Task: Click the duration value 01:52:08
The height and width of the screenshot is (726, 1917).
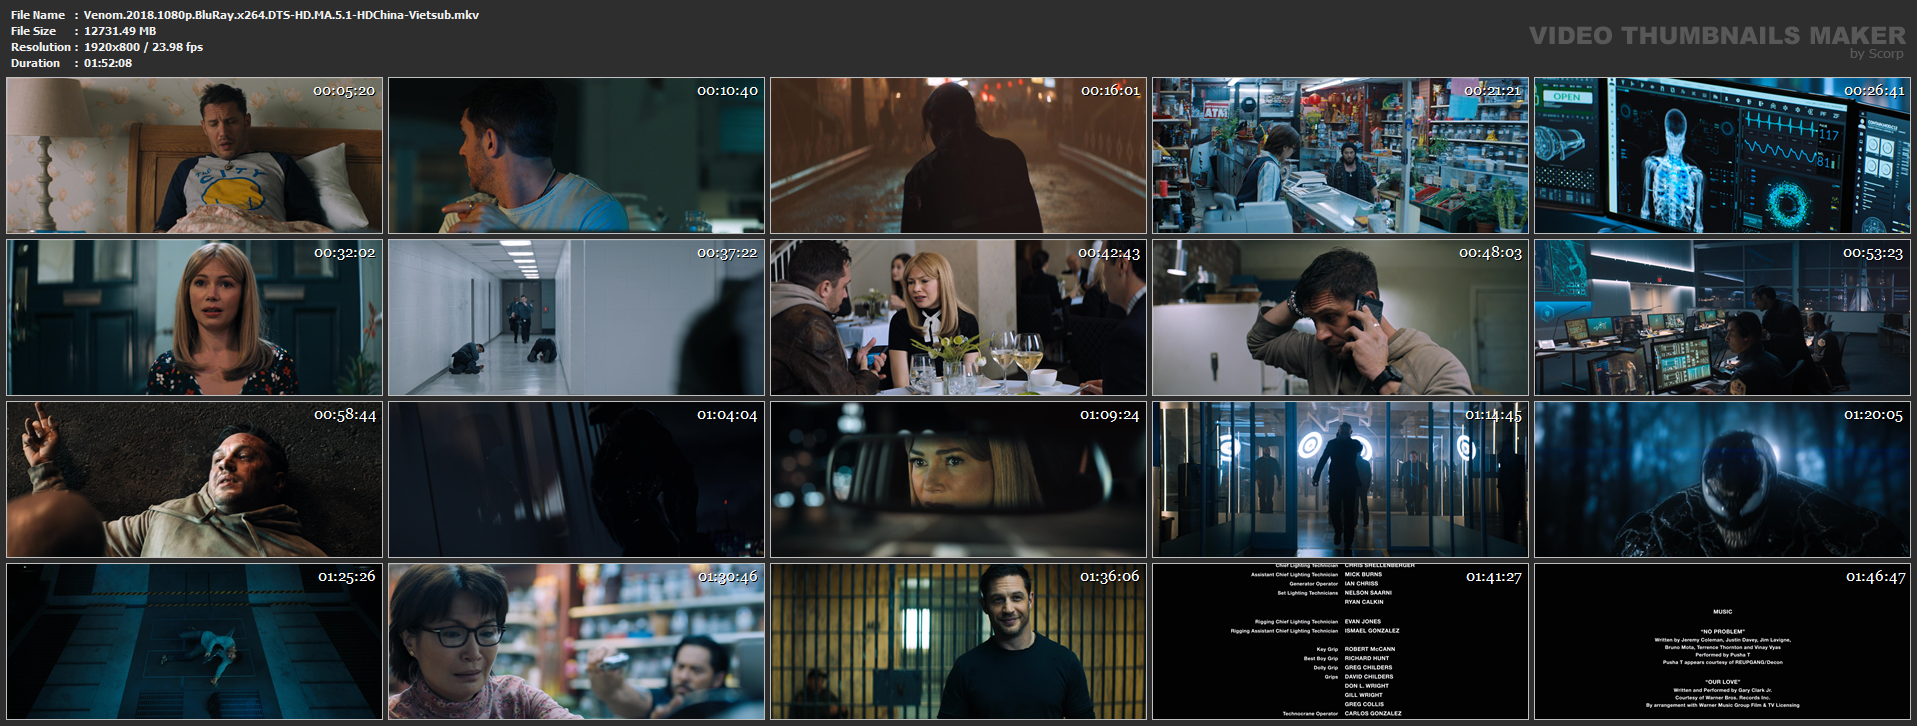Action: tap(108, 63)
